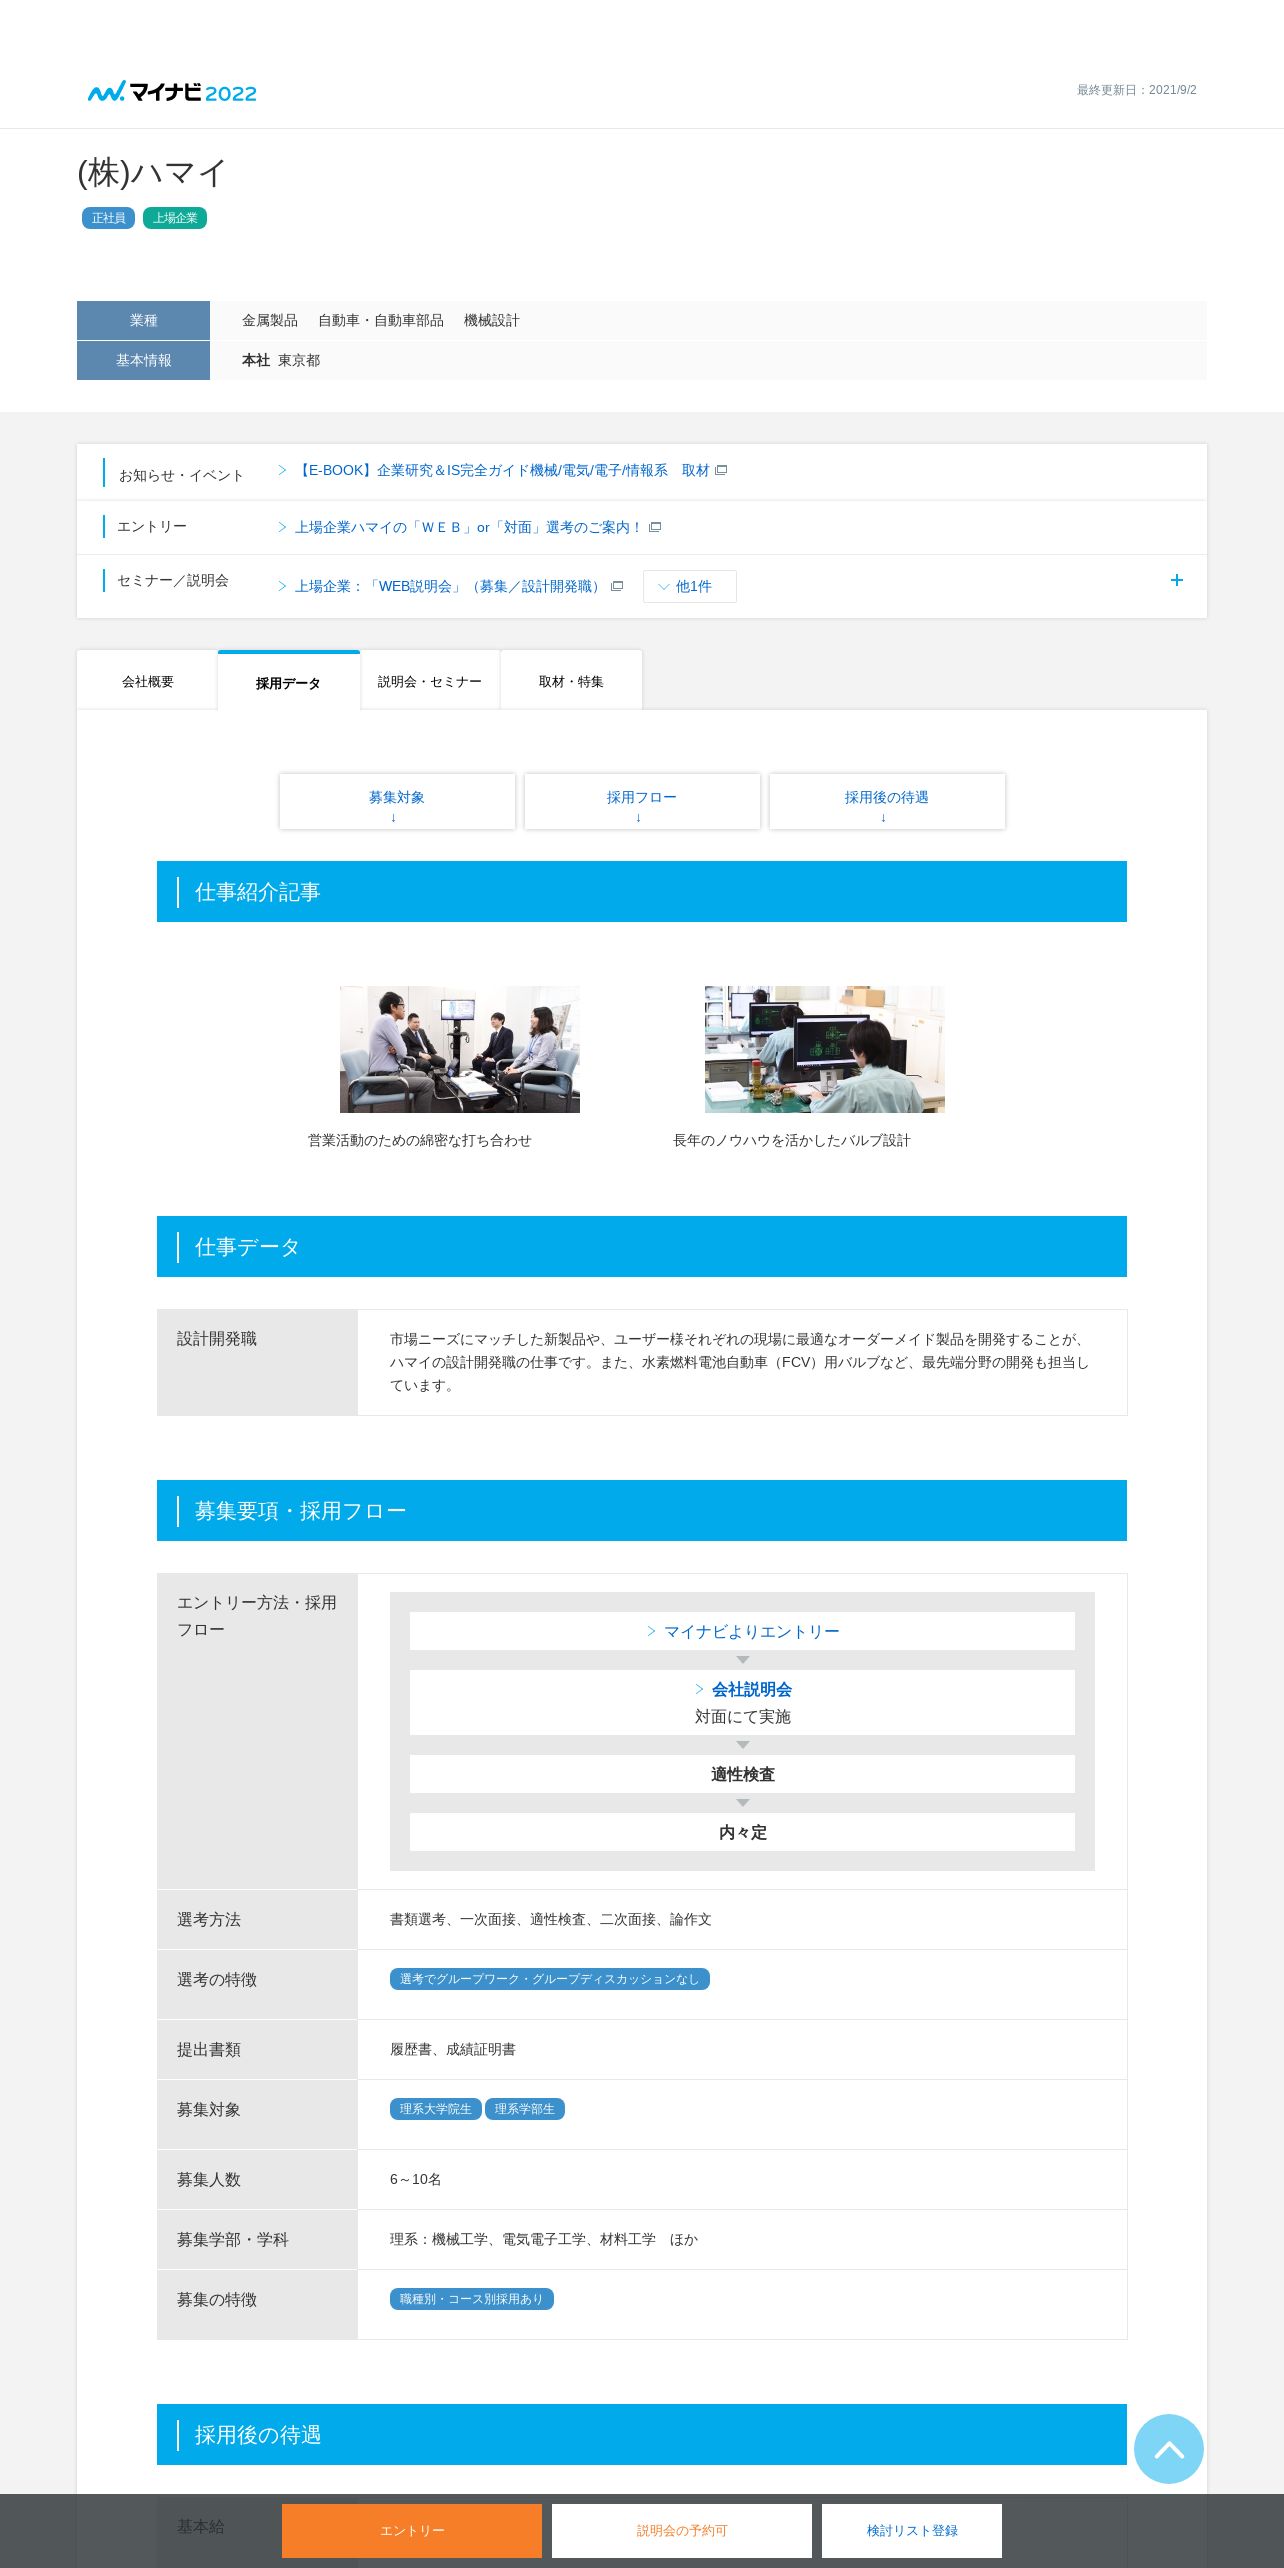Click the 最終更新日 date text
This screenshot has height=2568, width=1284.
coord(1137,90)
